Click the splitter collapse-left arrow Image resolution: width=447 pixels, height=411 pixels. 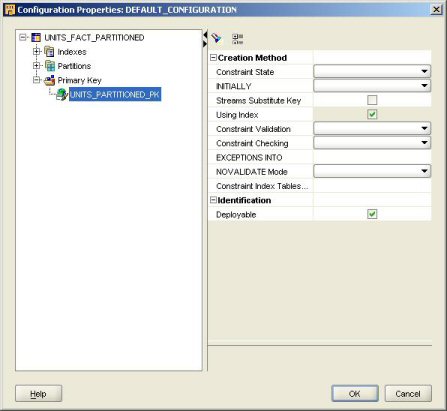click(205, 35)
